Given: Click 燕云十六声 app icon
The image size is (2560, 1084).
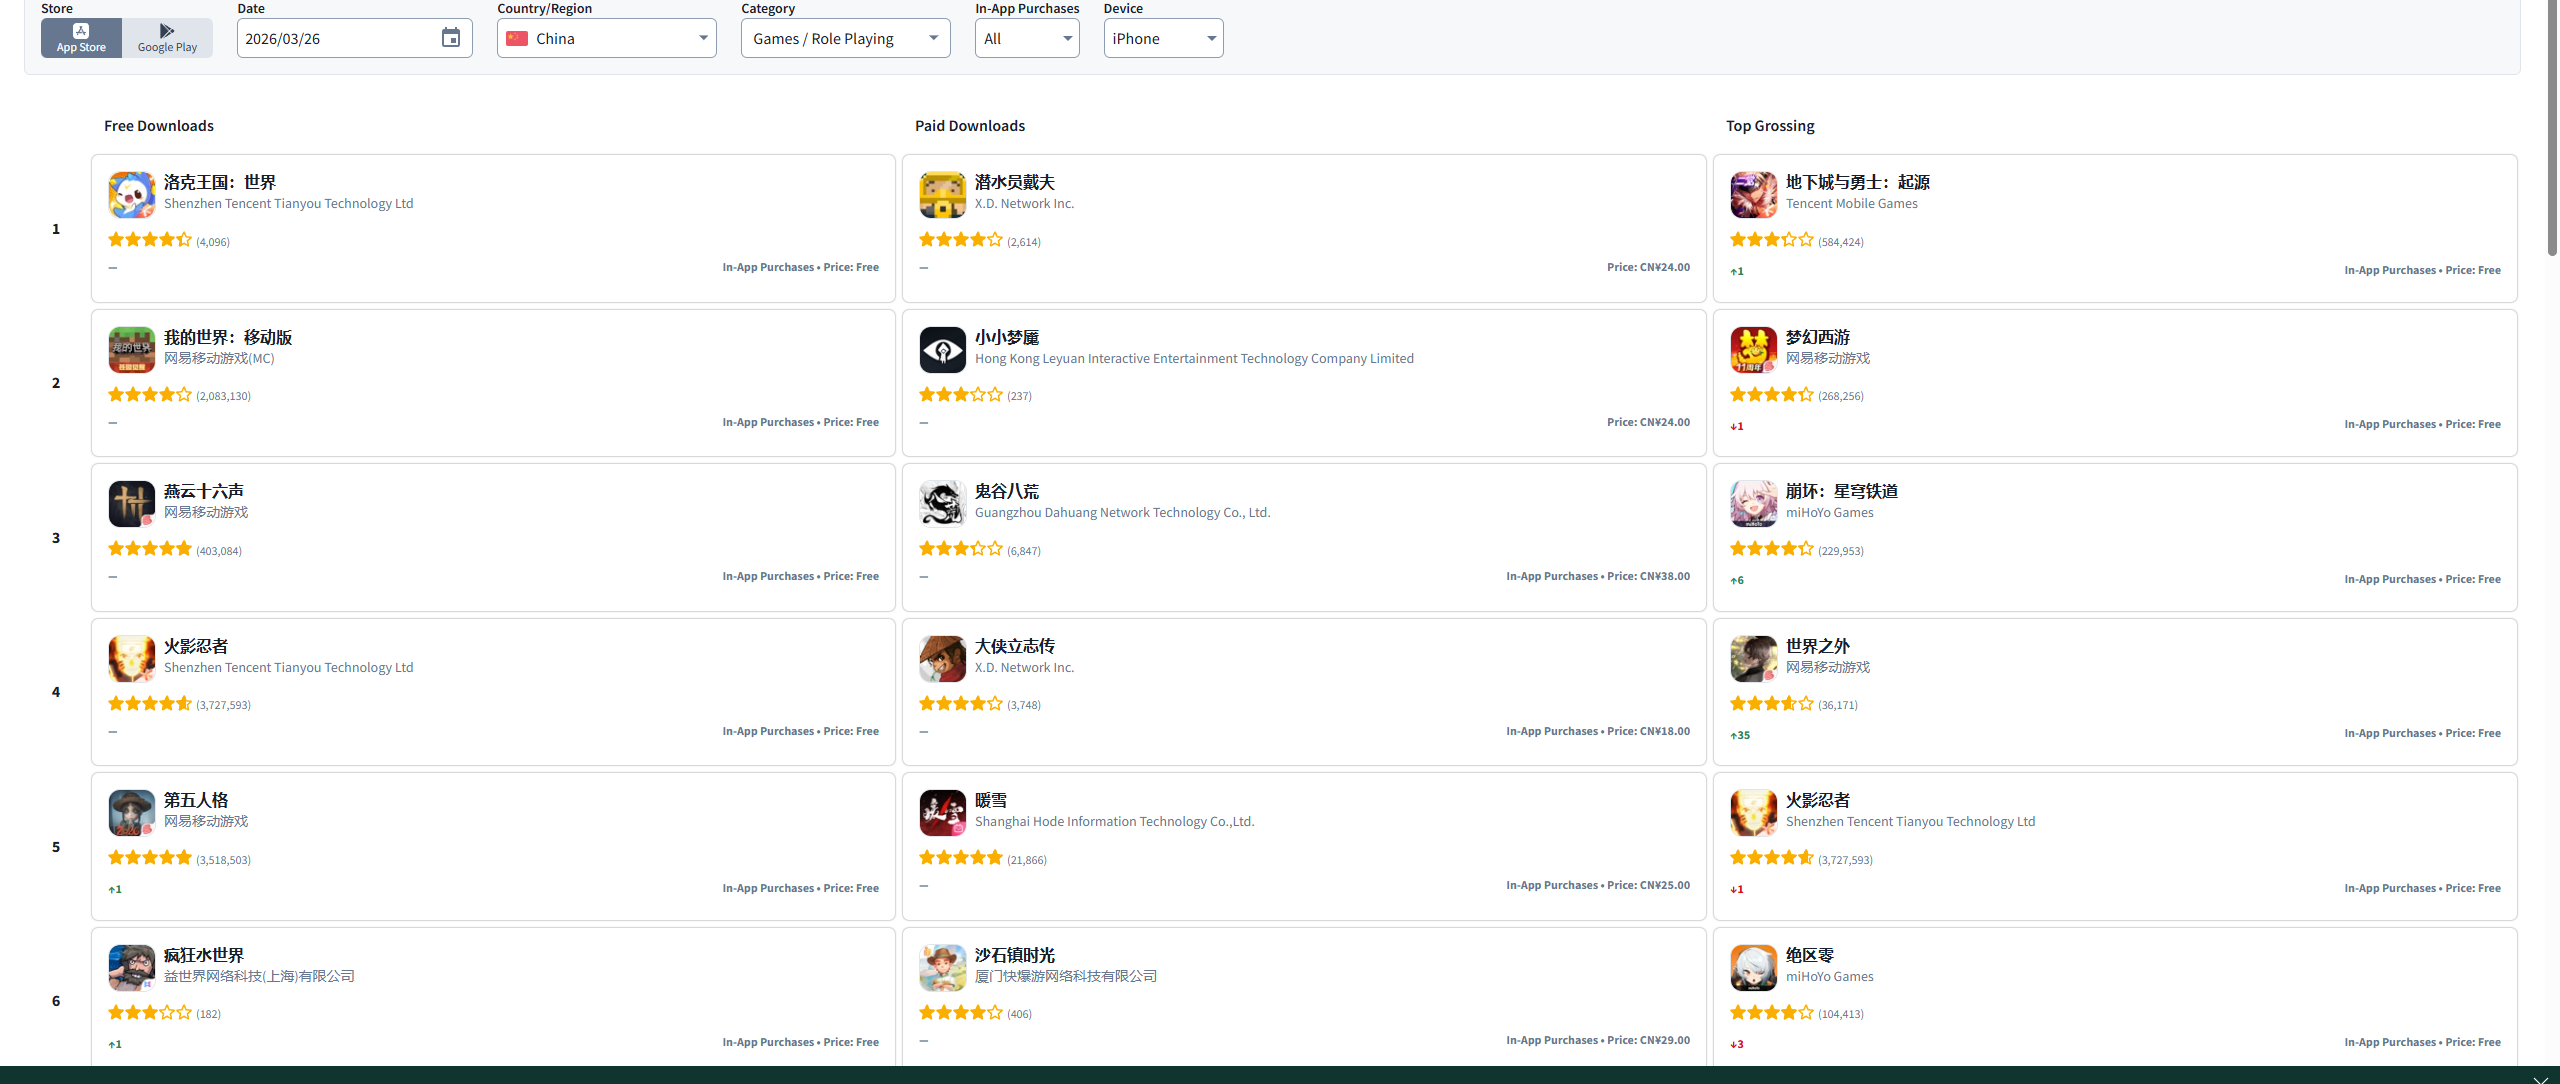Looking at the screenshot, I should 132,504.
